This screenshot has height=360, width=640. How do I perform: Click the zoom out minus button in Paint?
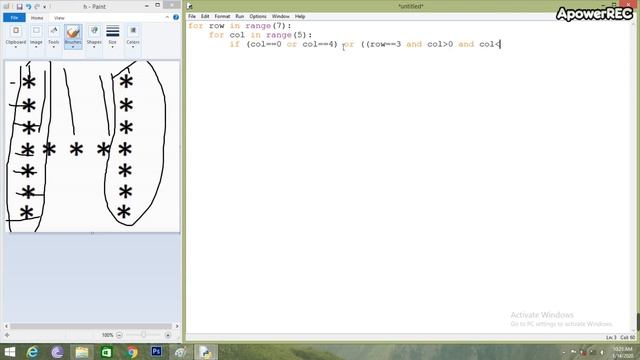(x=119, y=335)
